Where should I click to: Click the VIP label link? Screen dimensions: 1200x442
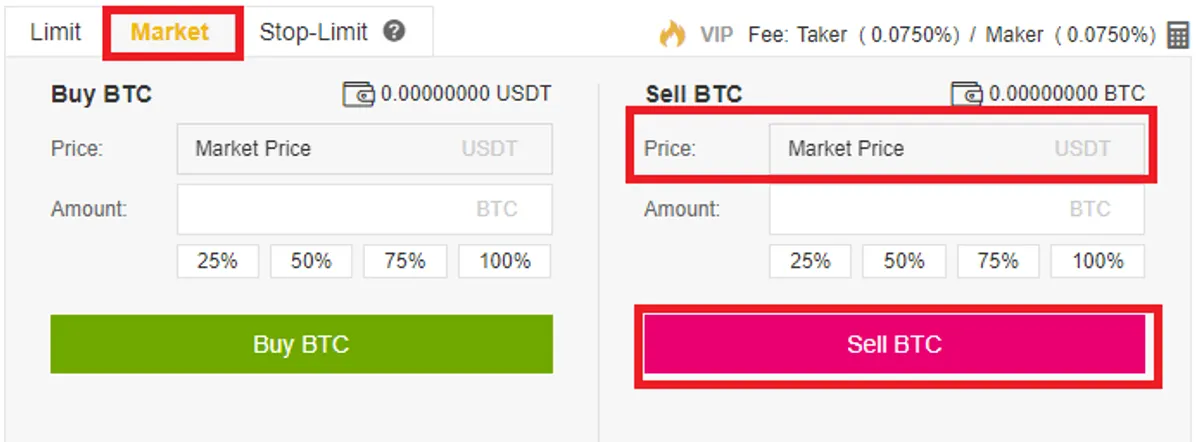[717, 34]
